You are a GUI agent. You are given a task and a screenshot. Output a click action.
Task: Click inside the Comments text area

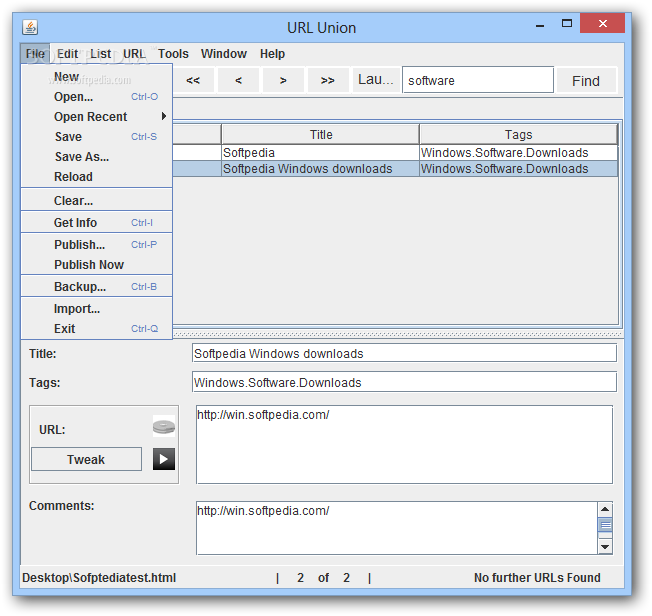(x=397, y=528)
